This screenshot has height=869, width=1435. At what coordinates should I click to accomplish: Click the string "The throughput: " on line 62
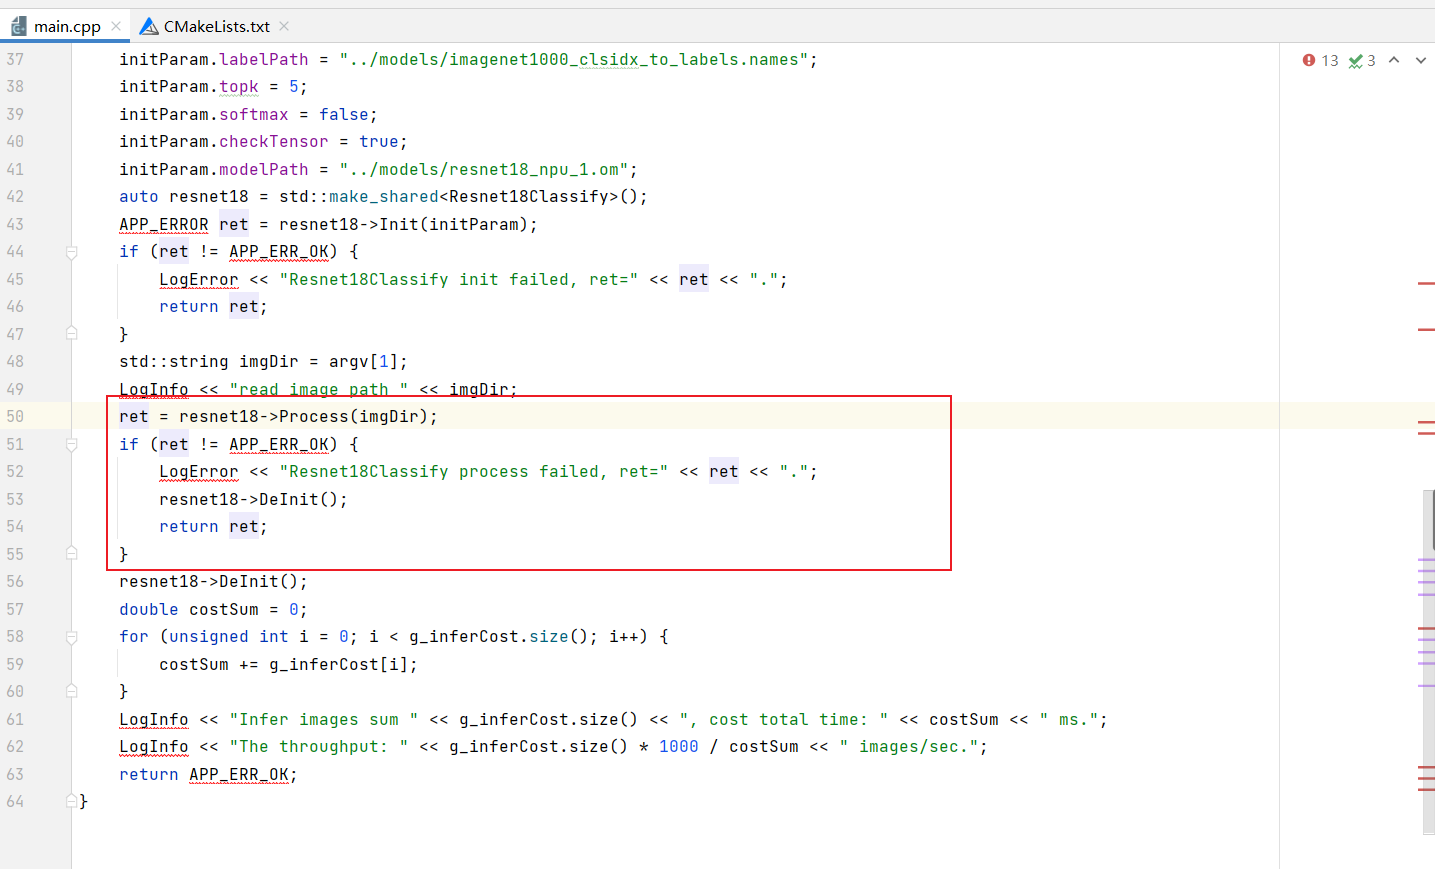coord(319,747)
